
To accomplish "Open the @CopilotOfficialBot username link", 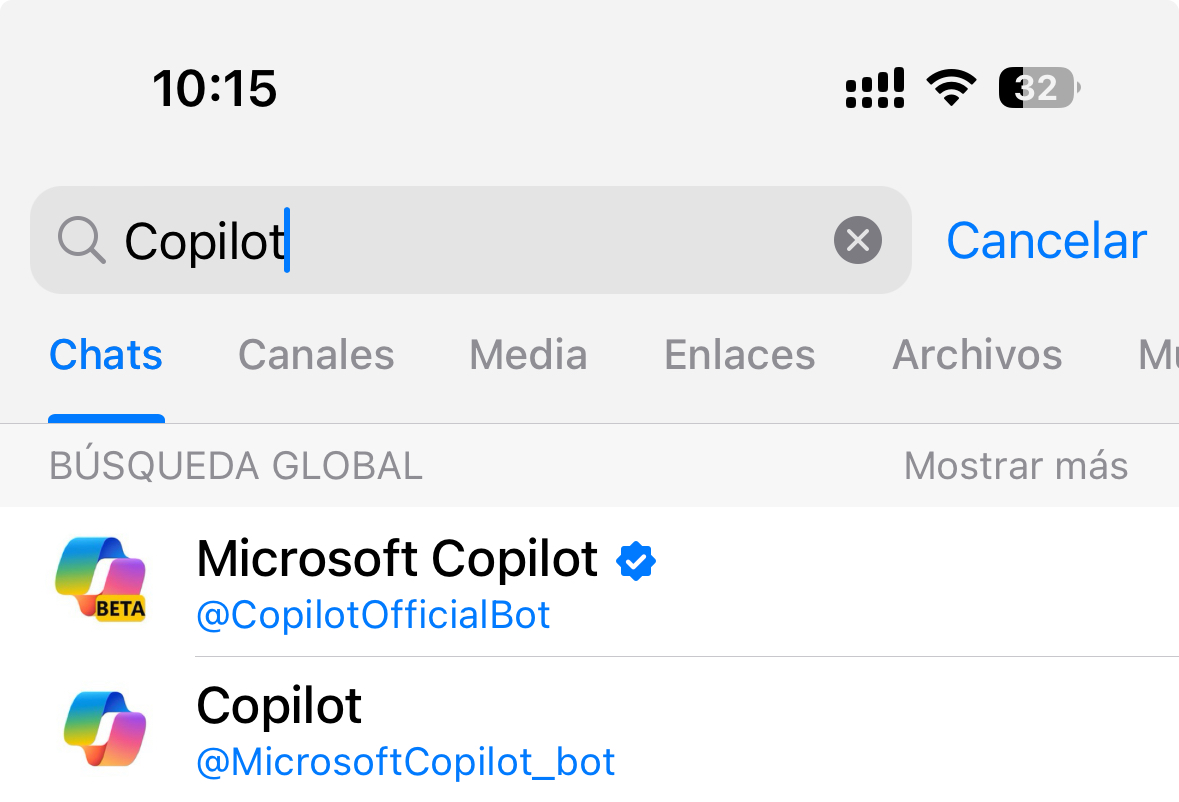I will (x=372, y=615).
